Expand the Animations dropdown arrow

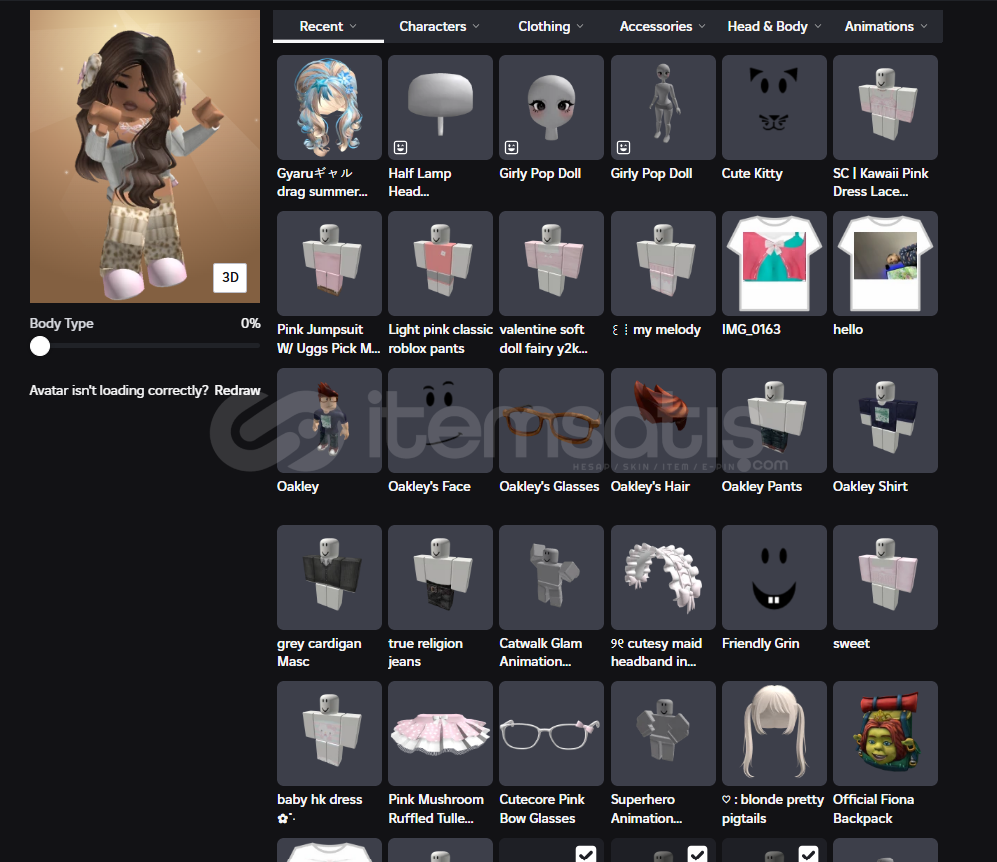coord(924,26)
